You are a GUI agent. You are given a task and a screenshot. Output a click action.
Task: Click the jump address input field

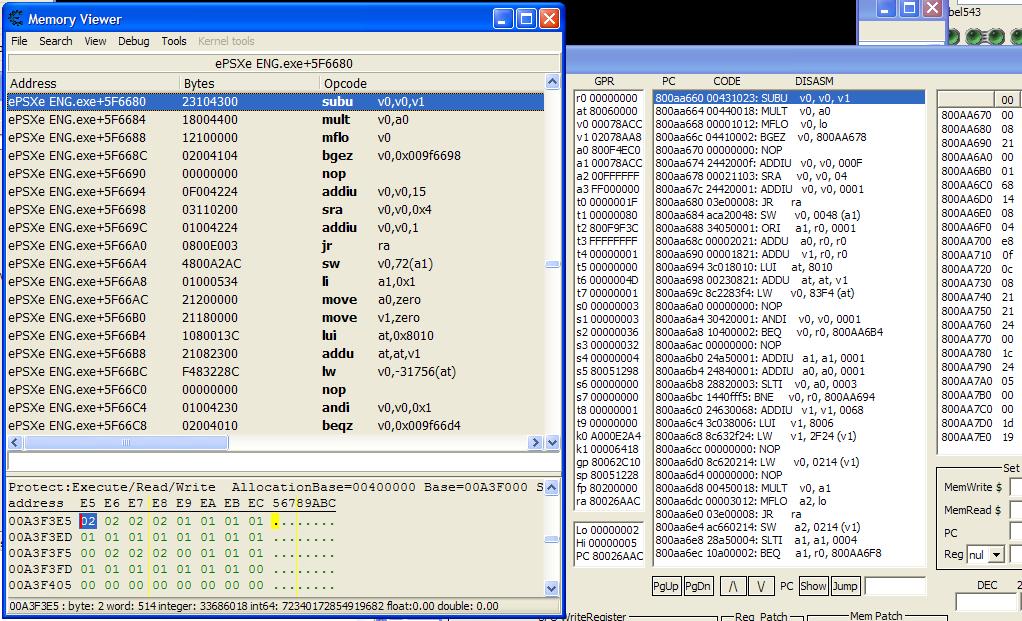[895, 586]
